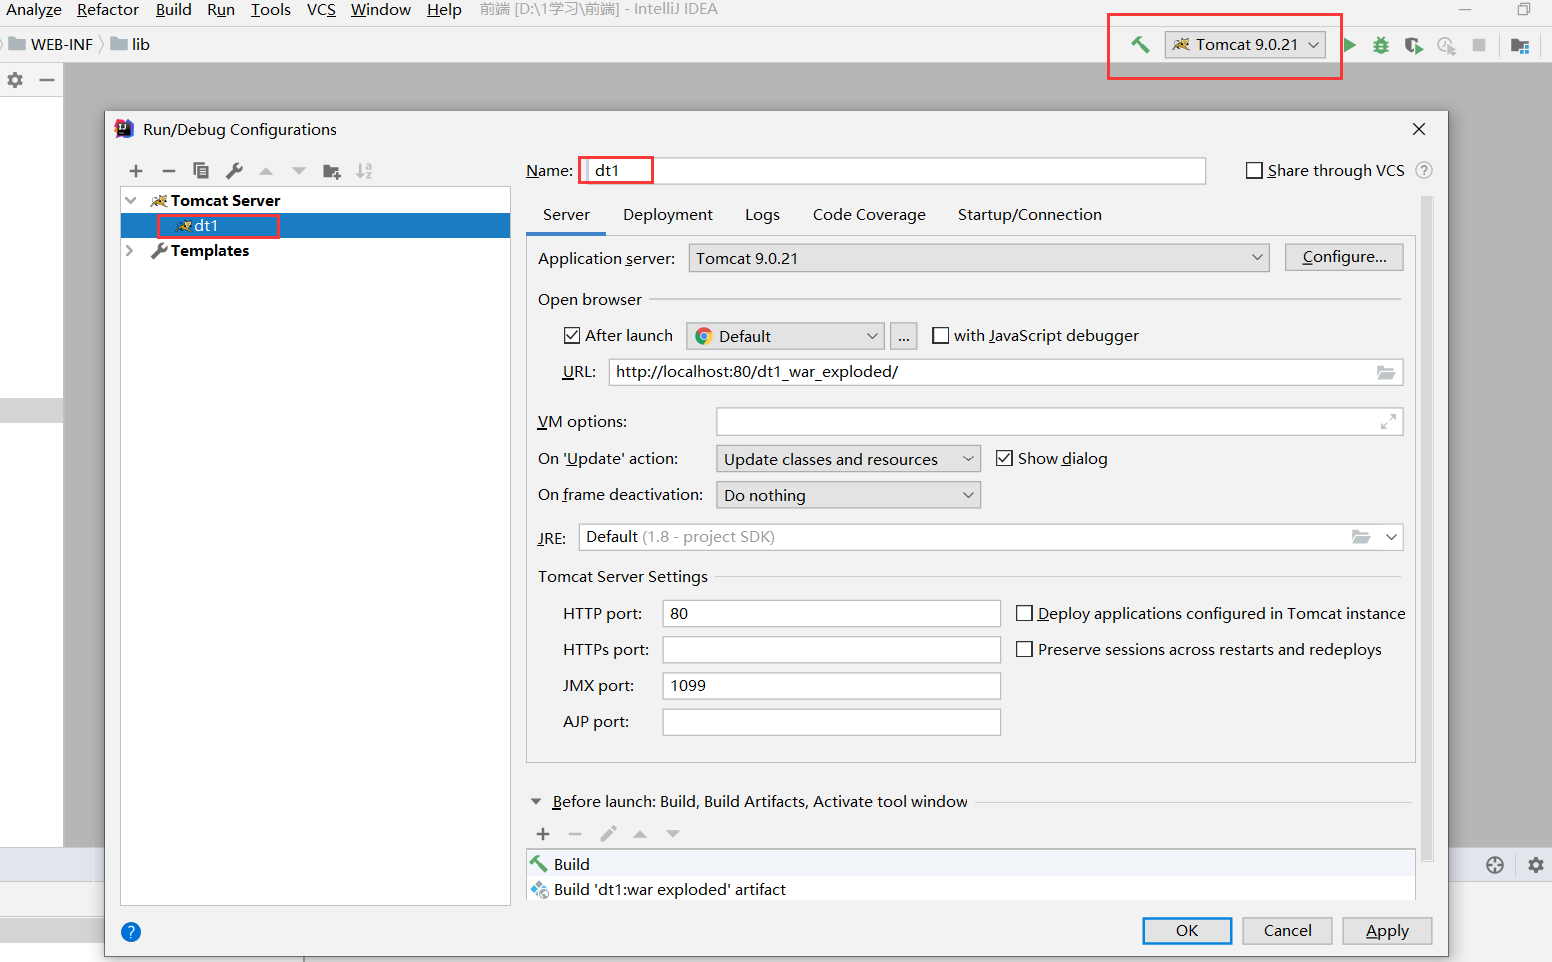Viewport: 1552px width, 962px height.
Task: Check Deploy applications configured in Tomcat instance
Action: (x=1024, y=613)
